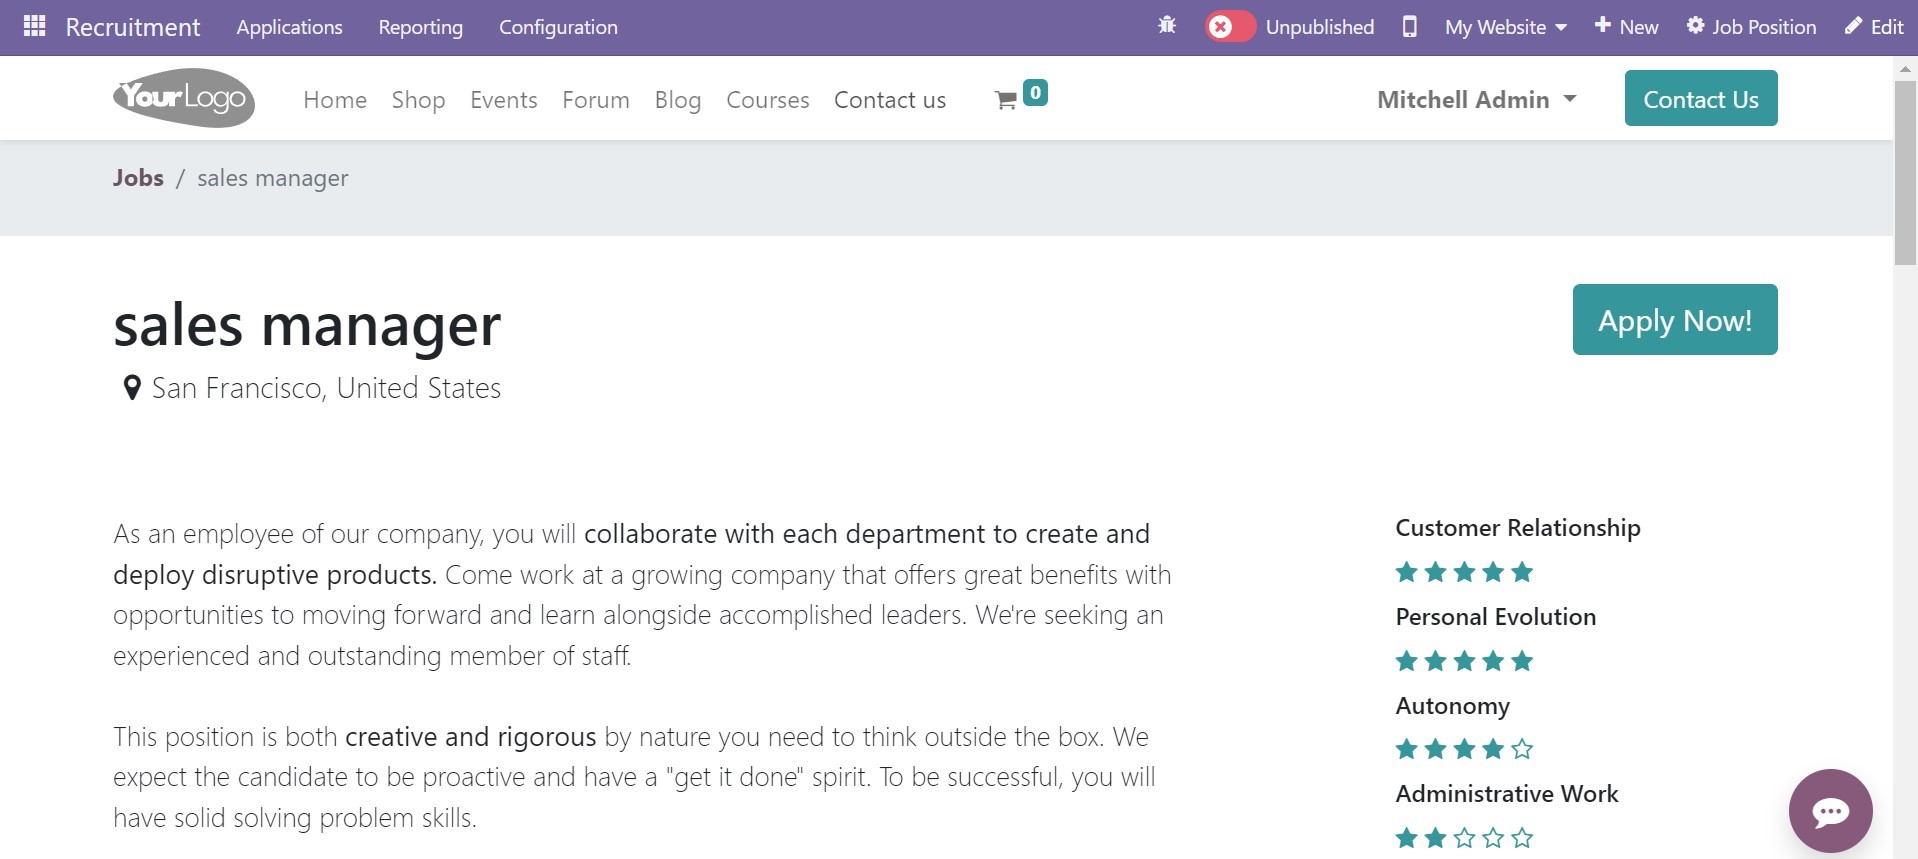This screenshot has height=859, width=1918.
Task: Click the Apply Now! button
Action: (x=1675, y=320)
